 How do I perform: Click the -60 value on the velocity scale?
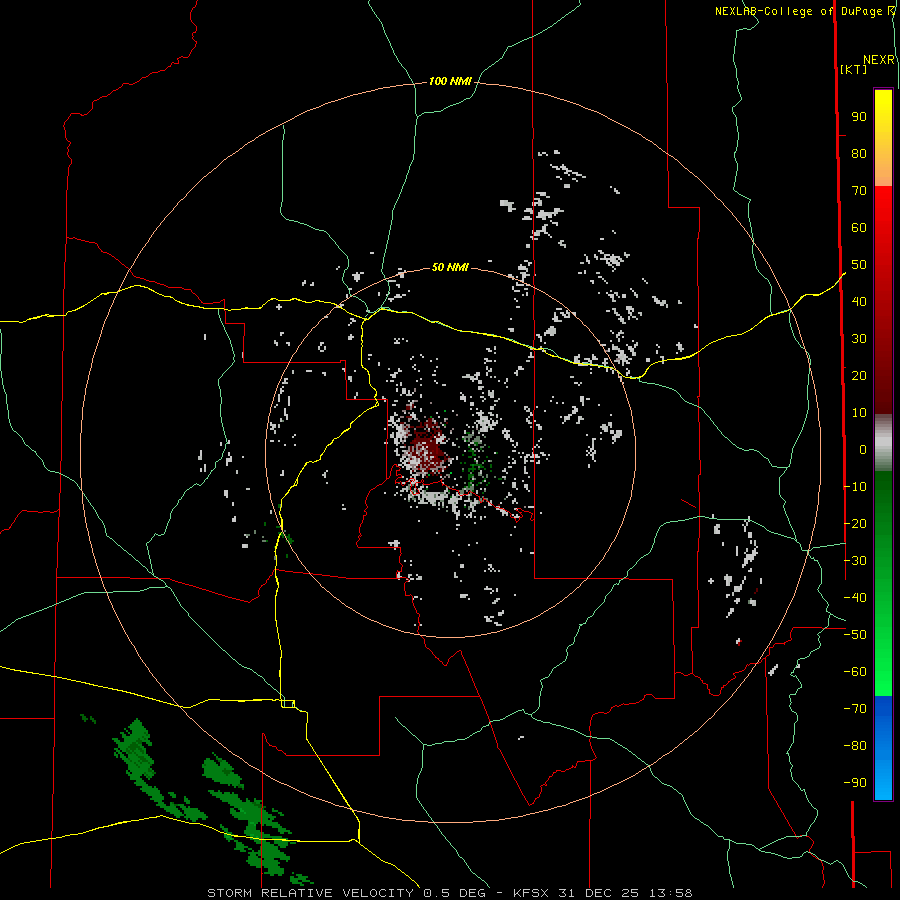tap(855, 672)
